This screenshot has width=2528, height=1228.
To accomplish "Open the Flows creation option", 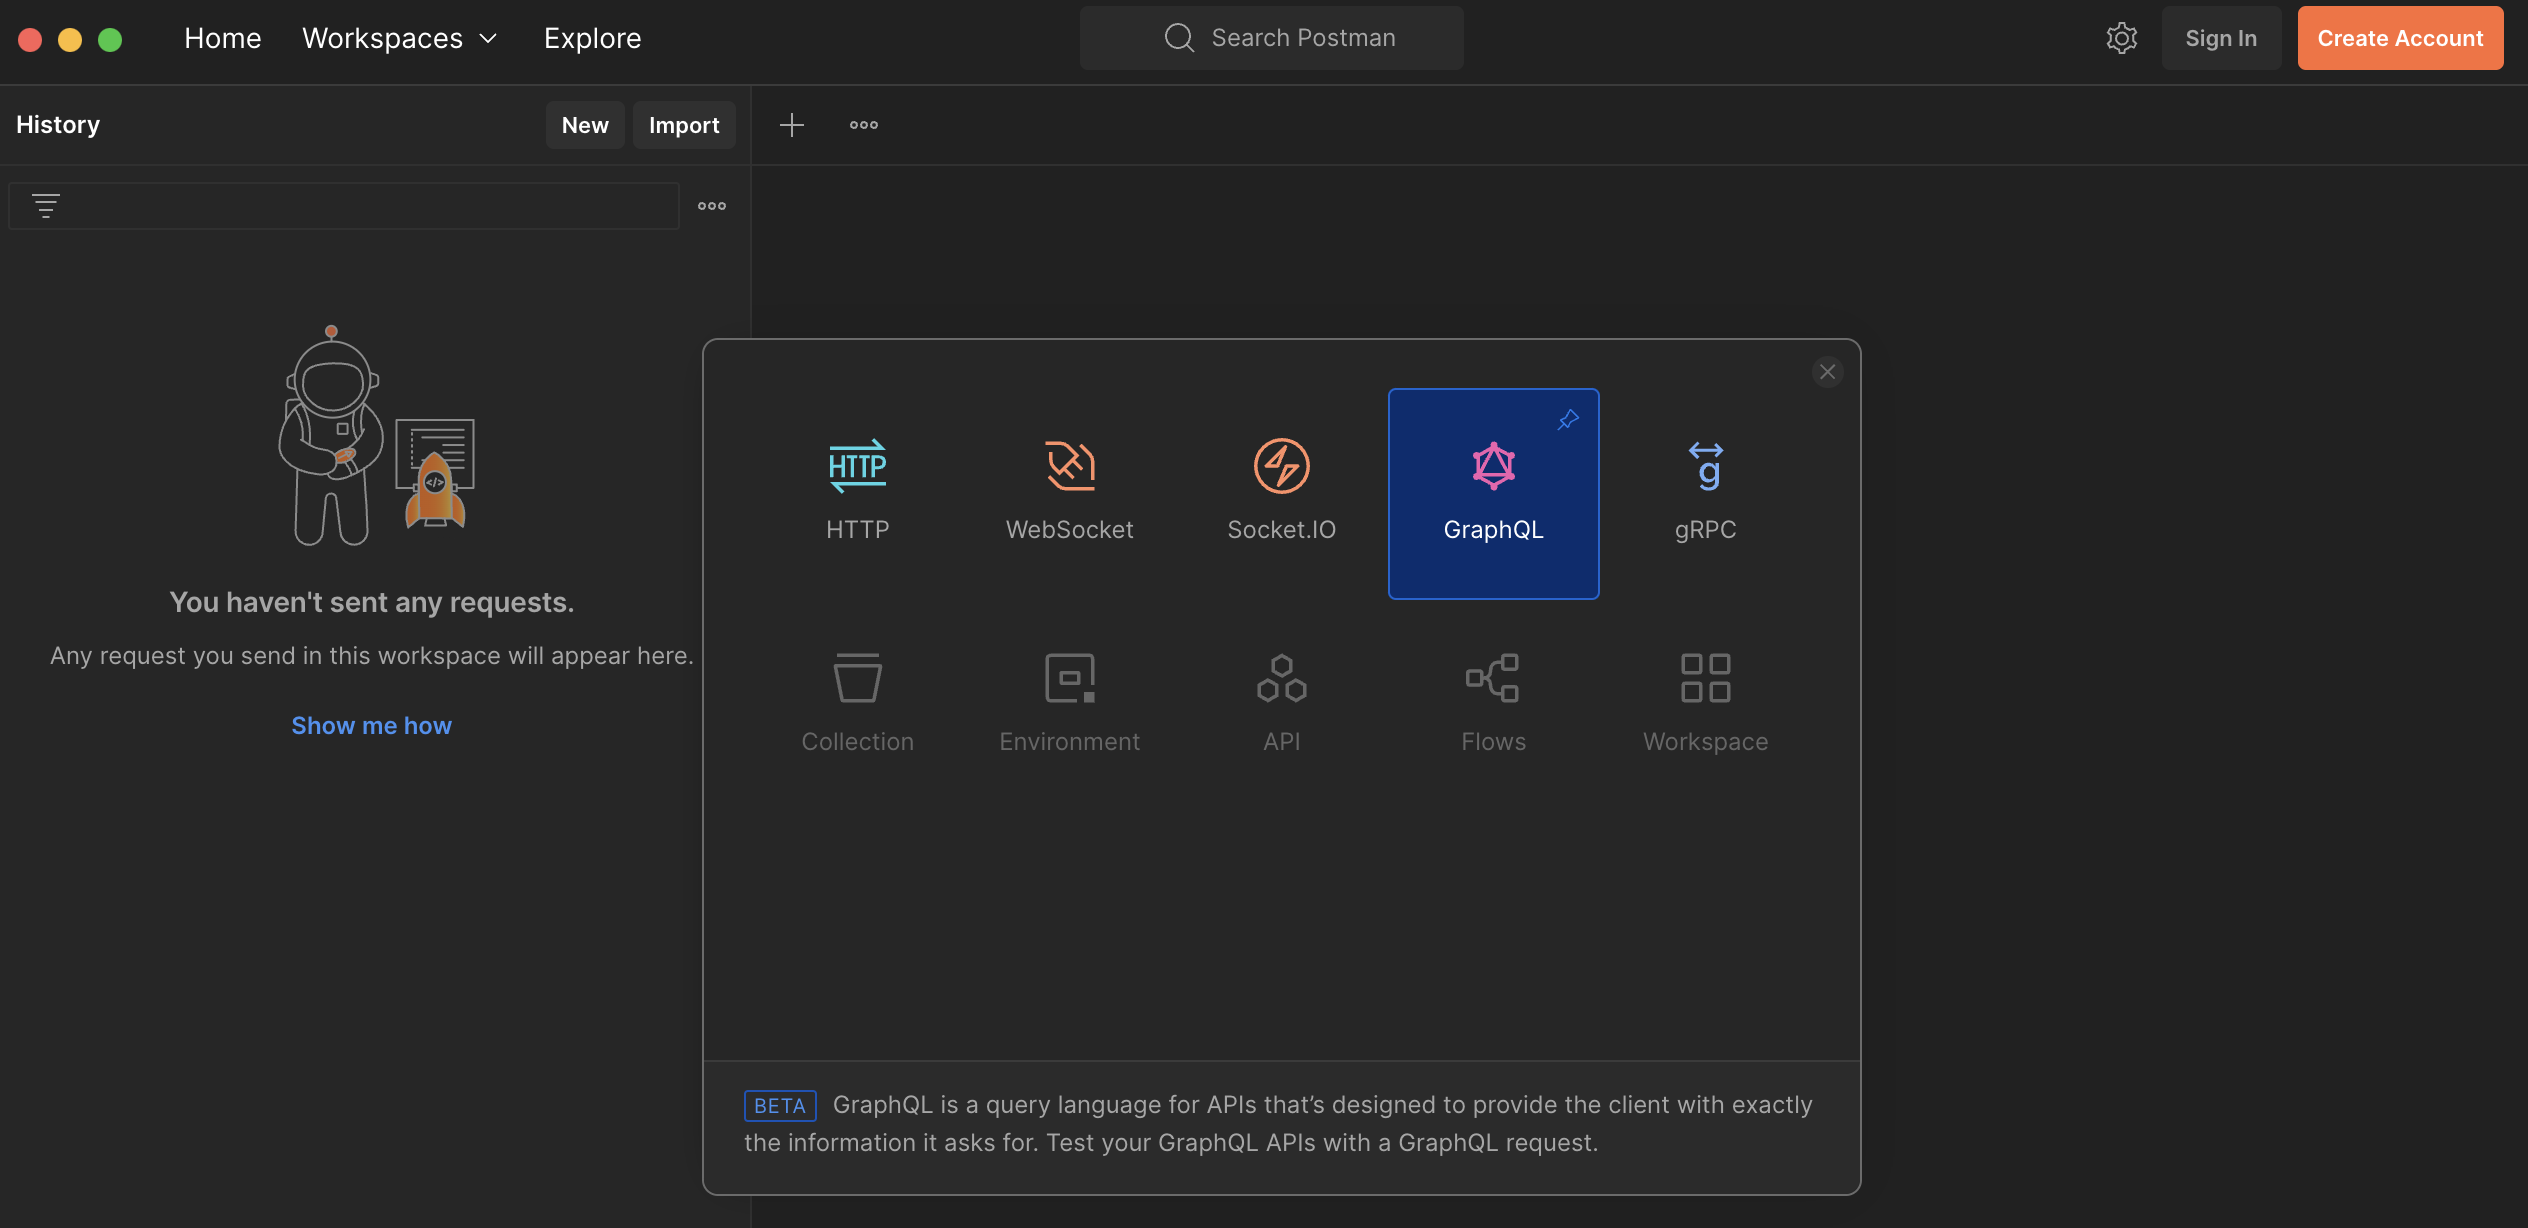I will (1492, 679).
